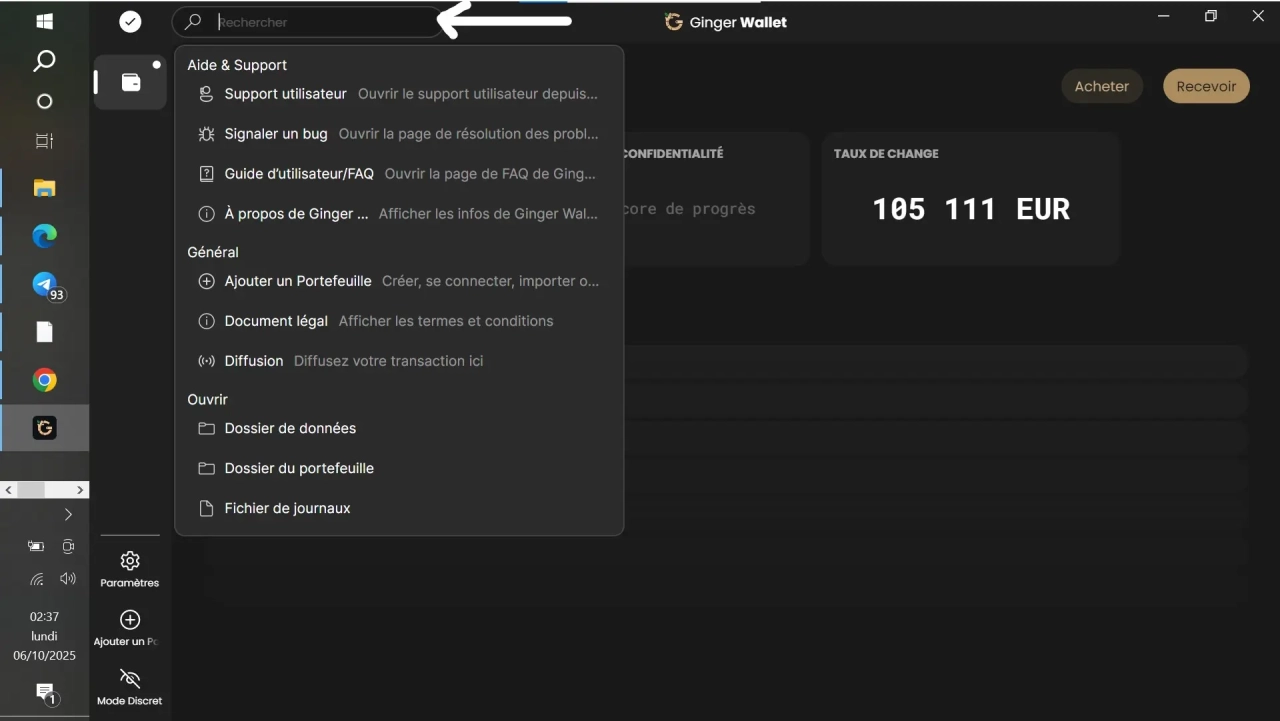
Task: Click the Rechercher search field
Action: (308, 21)
